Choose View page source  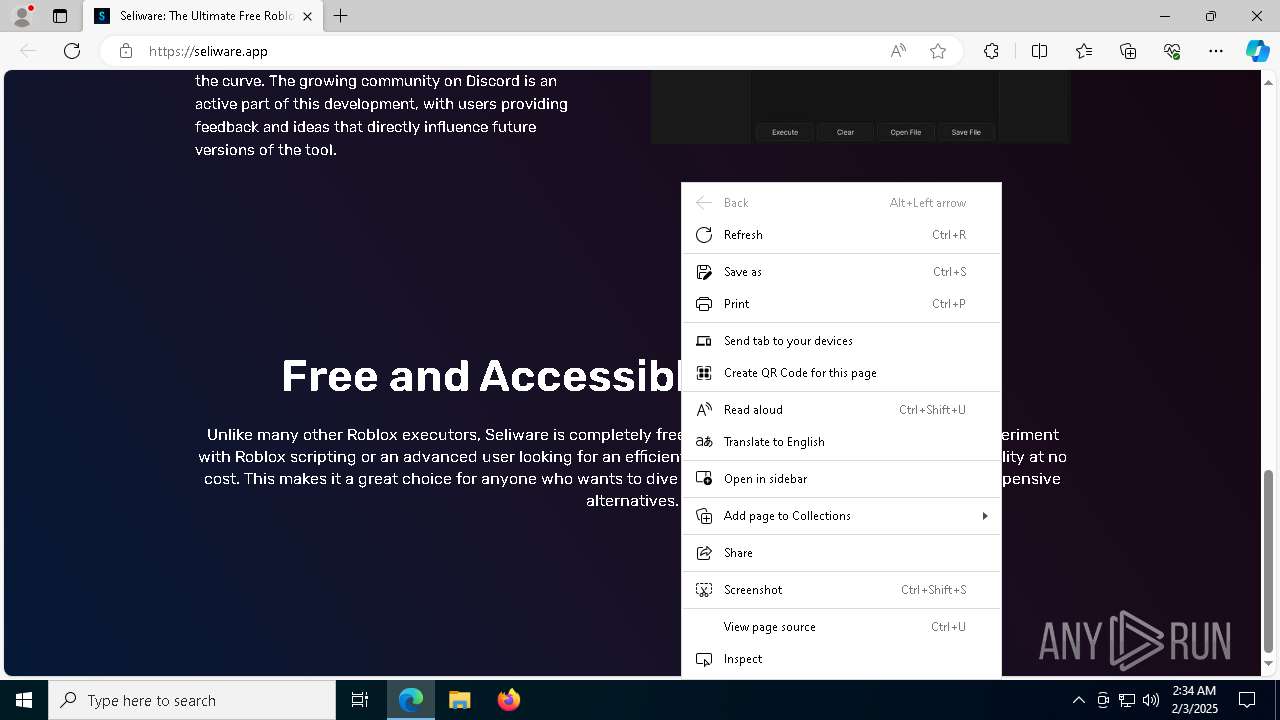pos(841,627)
